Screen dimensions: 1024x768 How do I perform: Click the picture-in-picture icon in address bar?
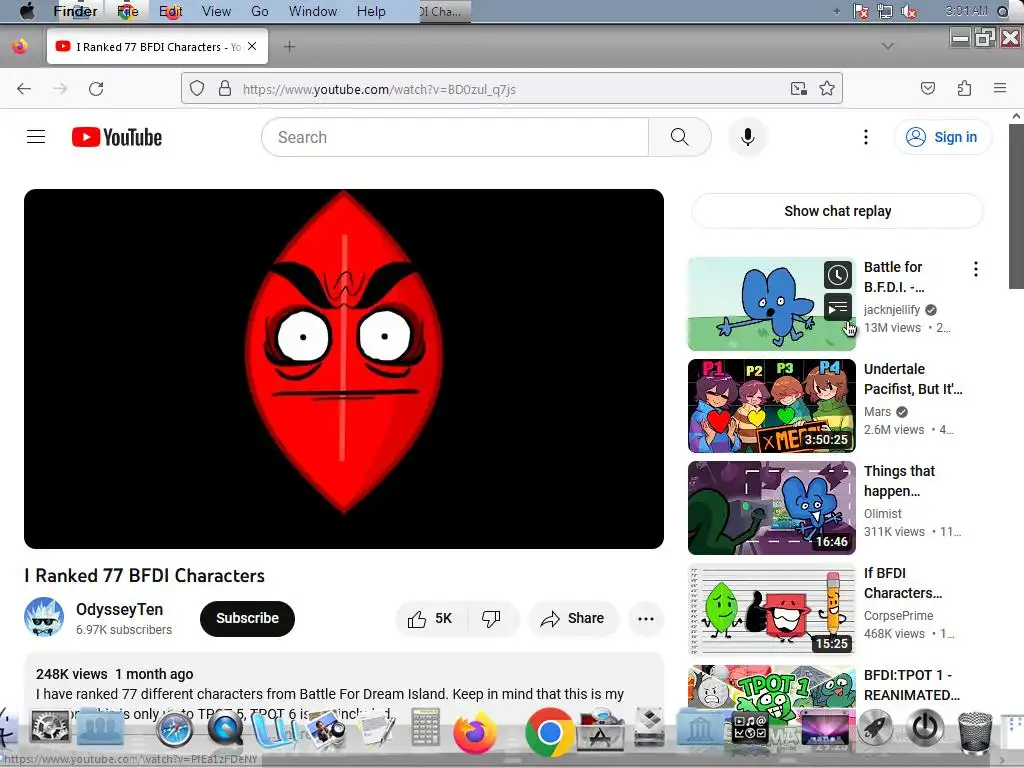coord(798,88)
